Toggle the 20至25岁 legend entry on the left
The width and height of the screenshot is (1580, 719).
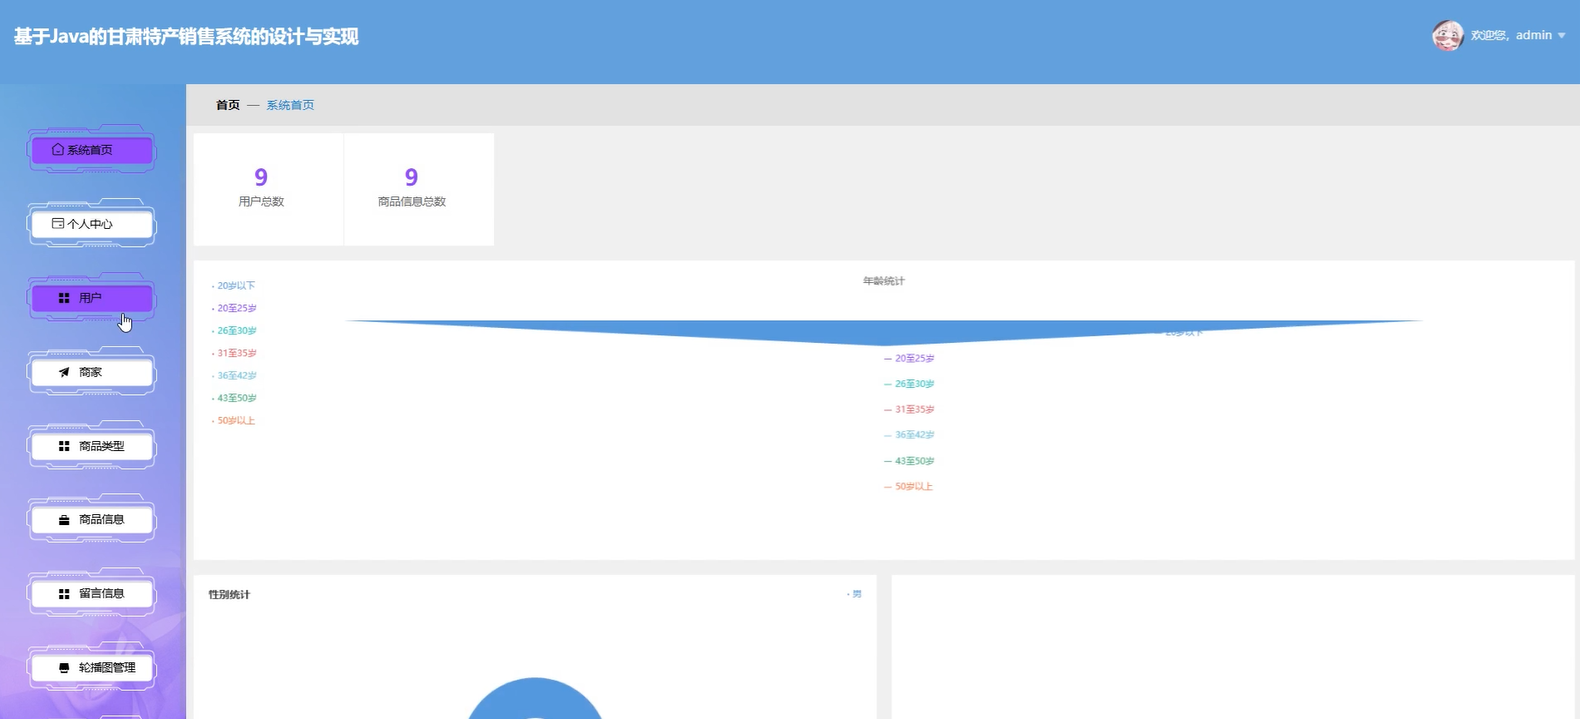235,308
